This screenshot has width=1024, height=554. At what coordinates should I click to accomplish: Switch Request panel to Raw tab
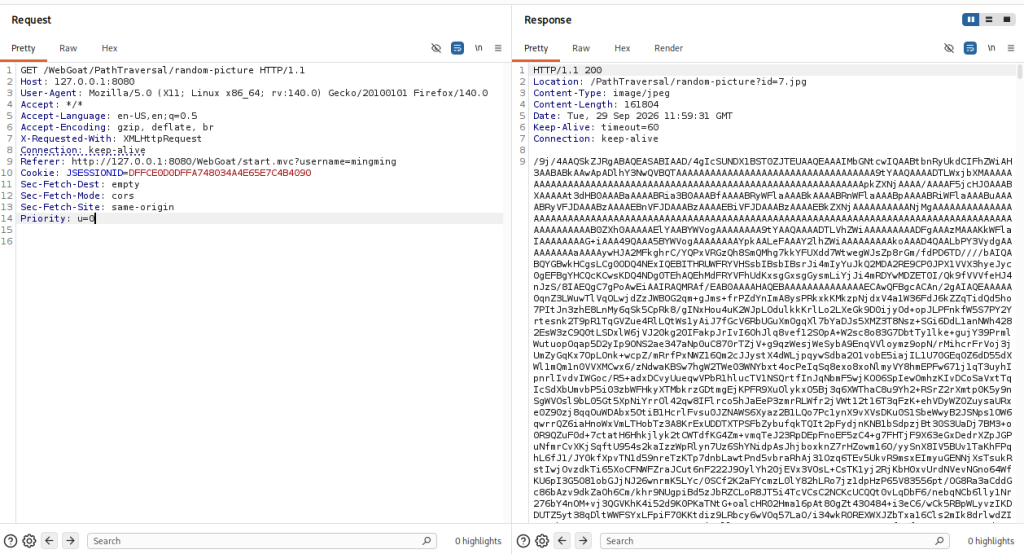point(68,48)
